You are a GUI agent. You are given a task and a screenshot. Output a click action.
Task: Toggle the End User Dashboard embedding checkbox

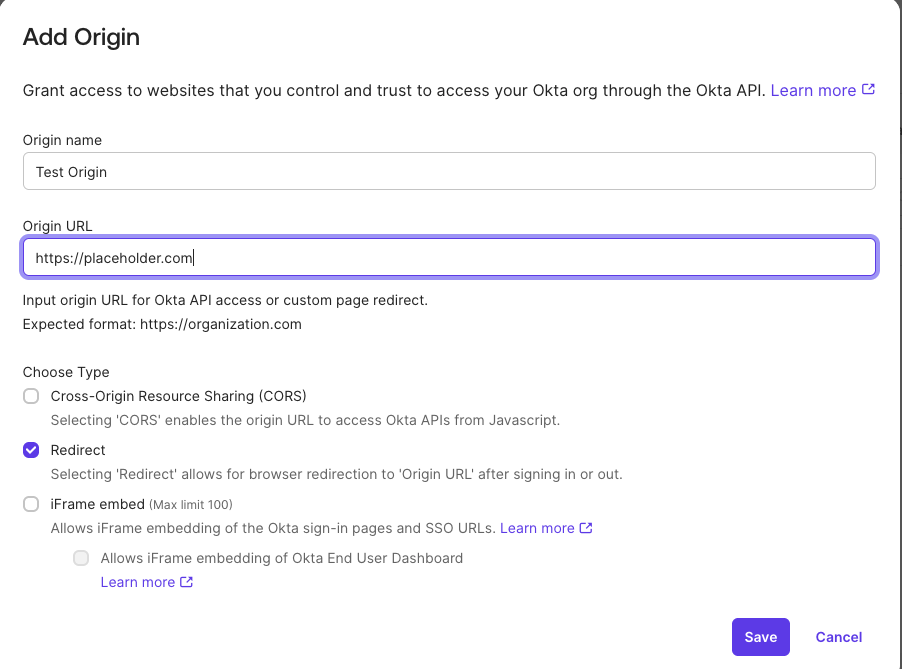coord(81,558)
